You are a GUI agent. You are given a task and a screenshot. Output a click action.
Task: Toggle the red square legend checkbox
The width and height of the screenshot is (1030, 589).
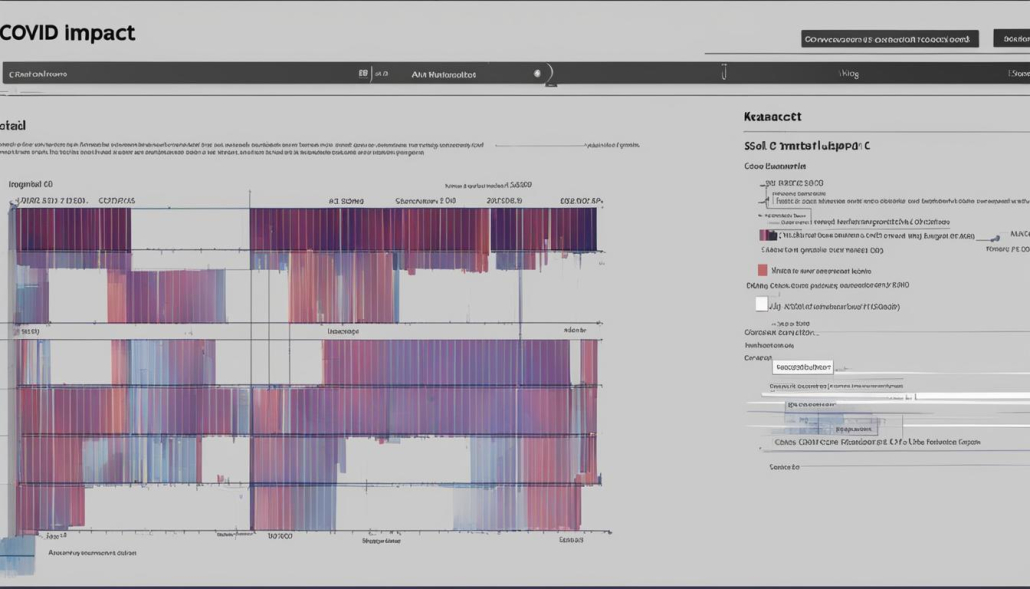[x=762, y=270]
